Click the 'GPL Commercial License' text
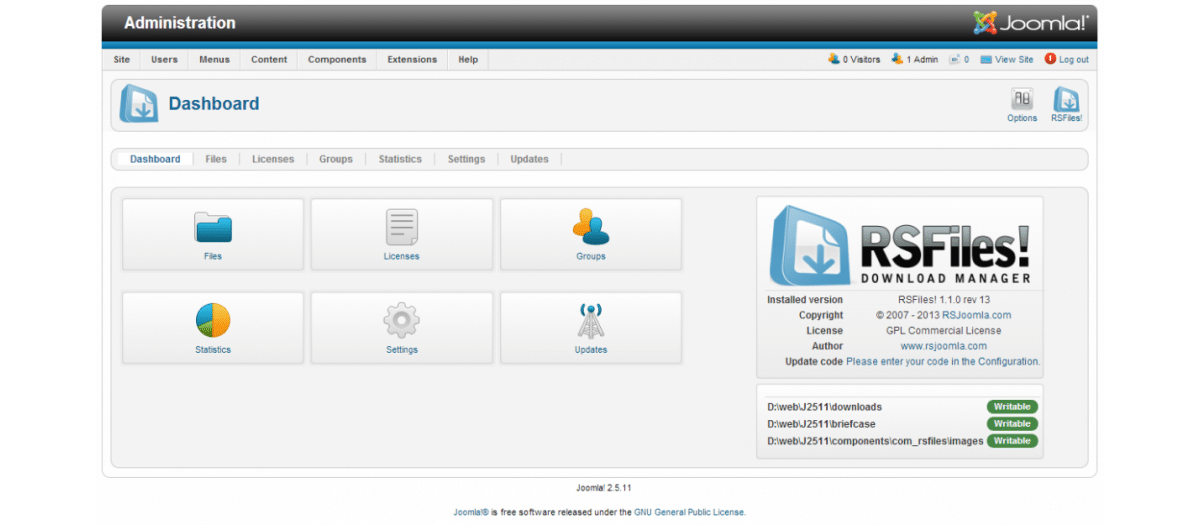The height and width of the screenshot is (525, 1200). pos(944,330)
